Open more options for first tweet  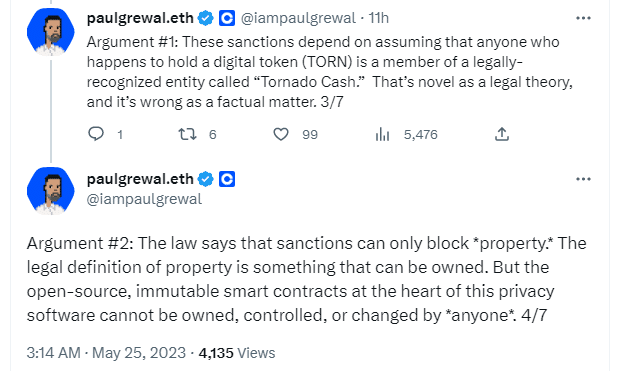pos(583,18)
